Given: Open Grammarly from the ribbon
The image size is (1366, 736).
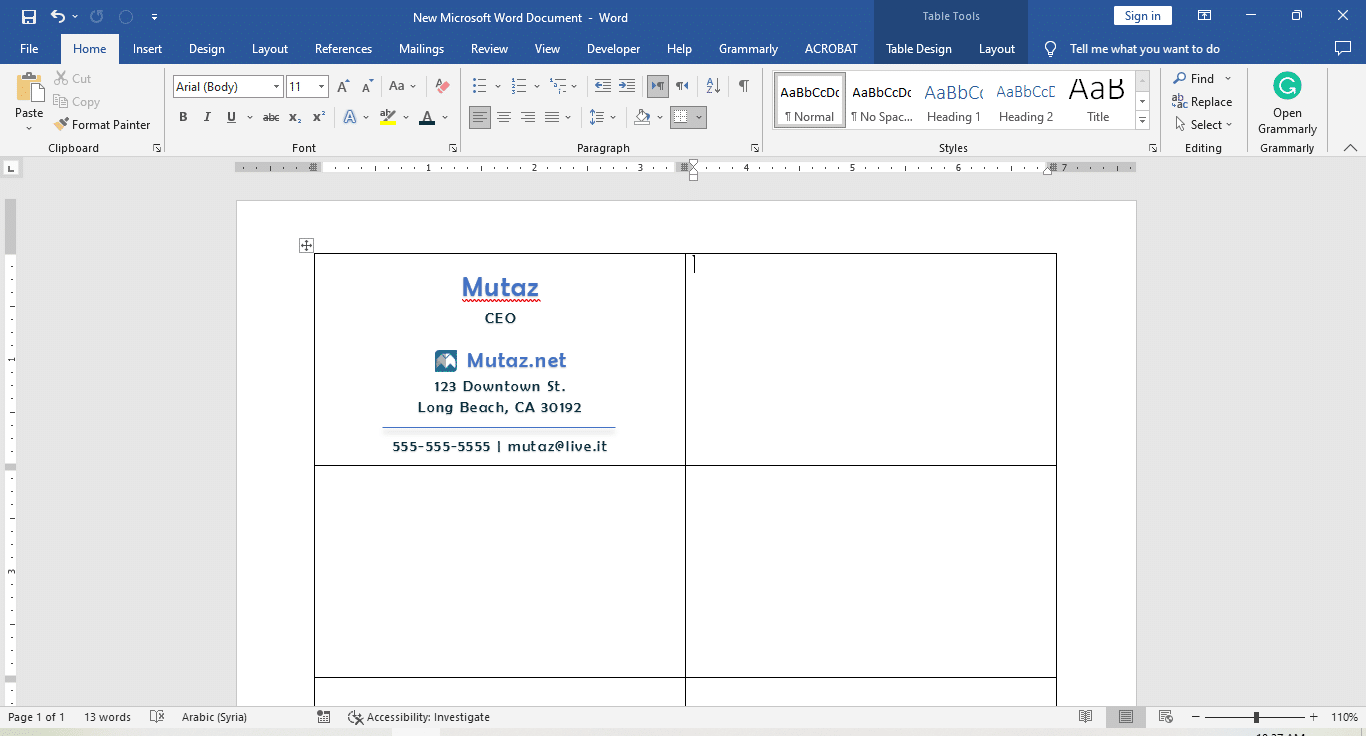Looking at the screenshot, I should pos(1287,104).
